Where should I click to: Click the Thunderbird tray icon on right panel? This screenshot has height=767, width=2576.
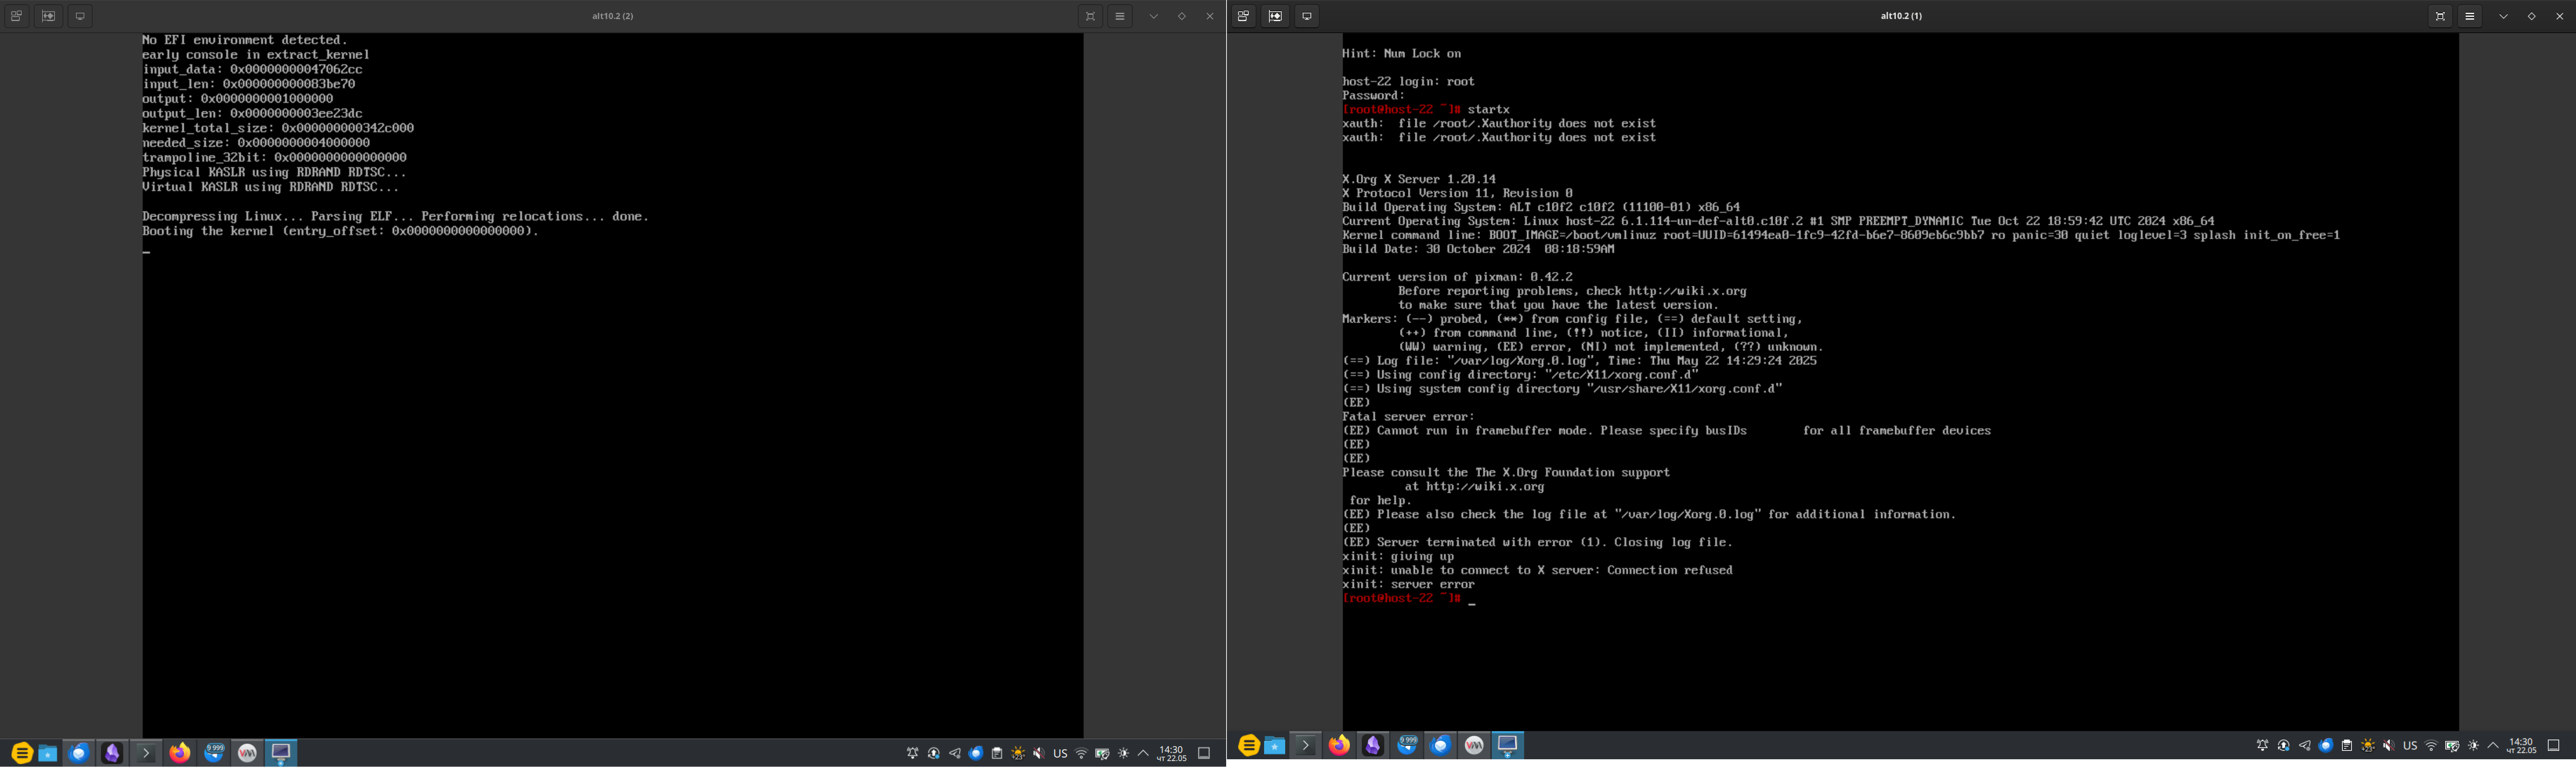click(x=2326, y=745)
